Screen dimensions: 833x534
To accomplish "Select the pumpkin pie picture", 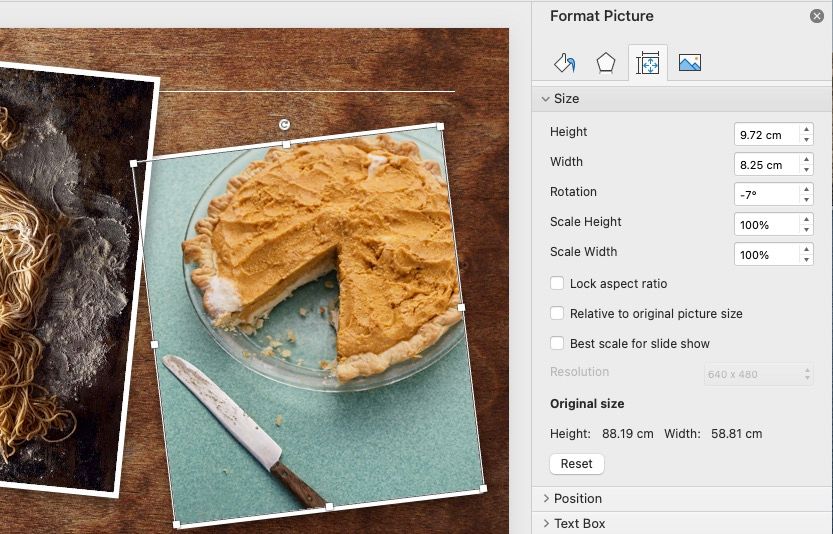I will click(311, 324).
